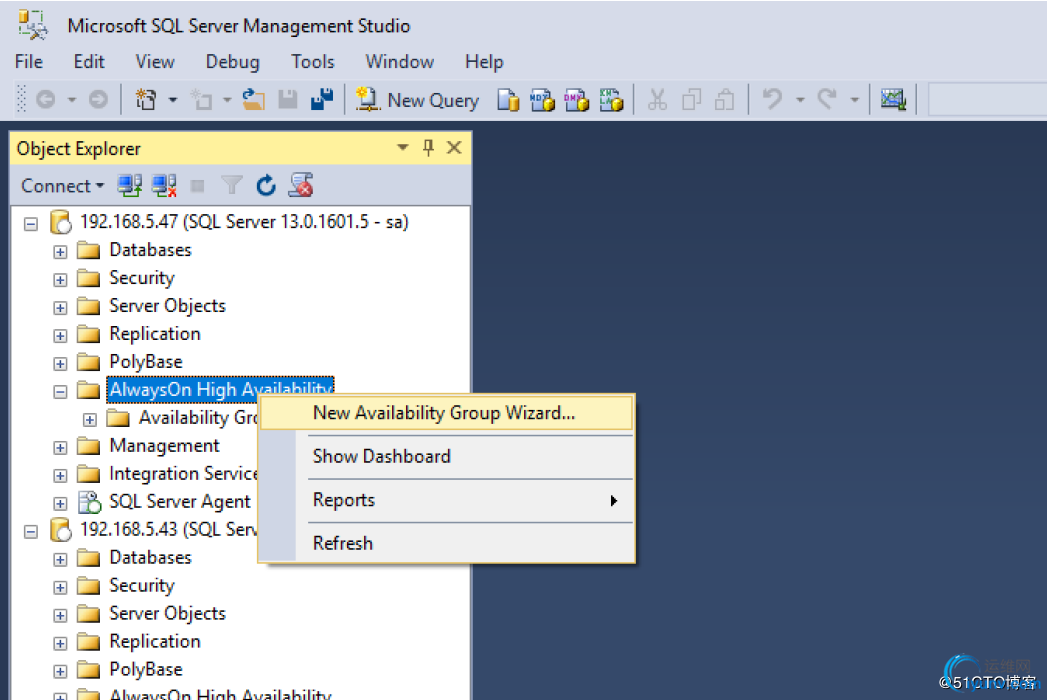
Task: Expand Server Objects under server 192.168.5.47
Action: pyautogui.click(x=60, y=308)
